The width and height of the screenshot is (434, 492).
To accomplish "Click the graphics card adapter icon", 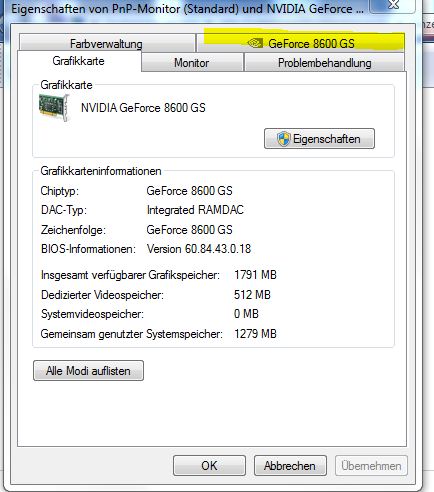I will pos(54,107).
